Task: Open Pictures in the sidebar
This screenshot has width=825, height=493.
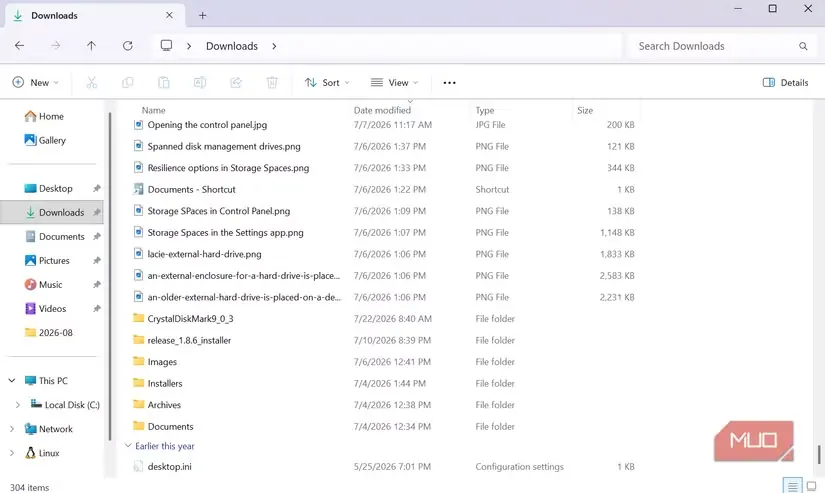Action: 52,260
